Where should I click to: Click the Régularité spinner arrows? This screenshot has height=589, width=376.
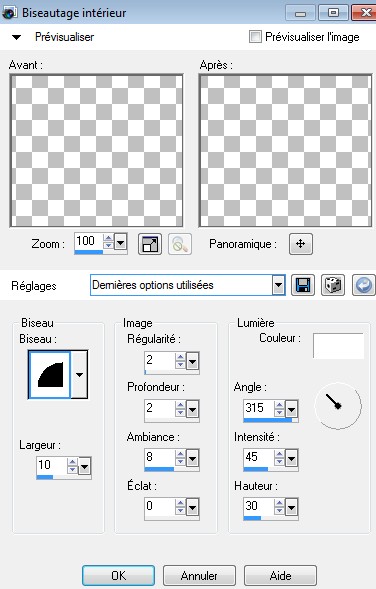[180, 361]
